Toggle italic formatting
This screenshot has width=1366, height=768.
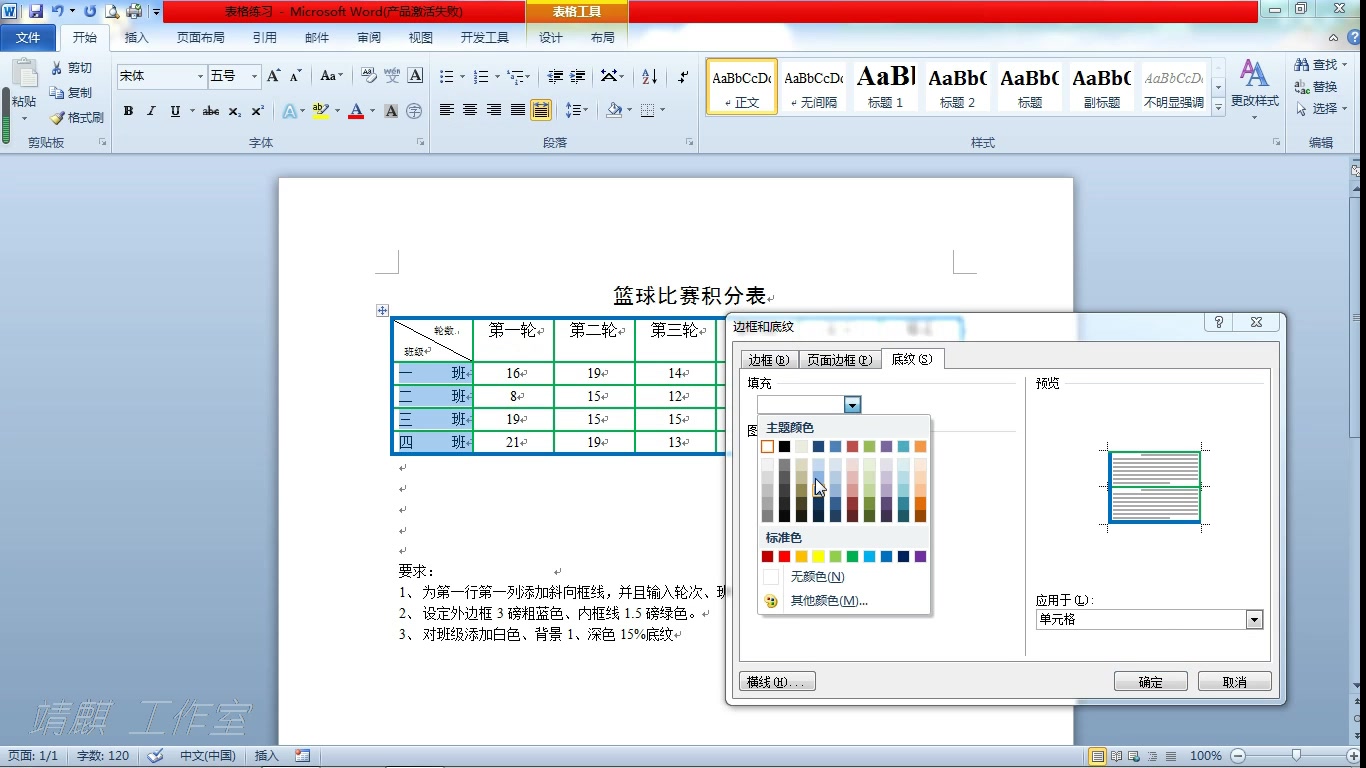pos(151,111)
